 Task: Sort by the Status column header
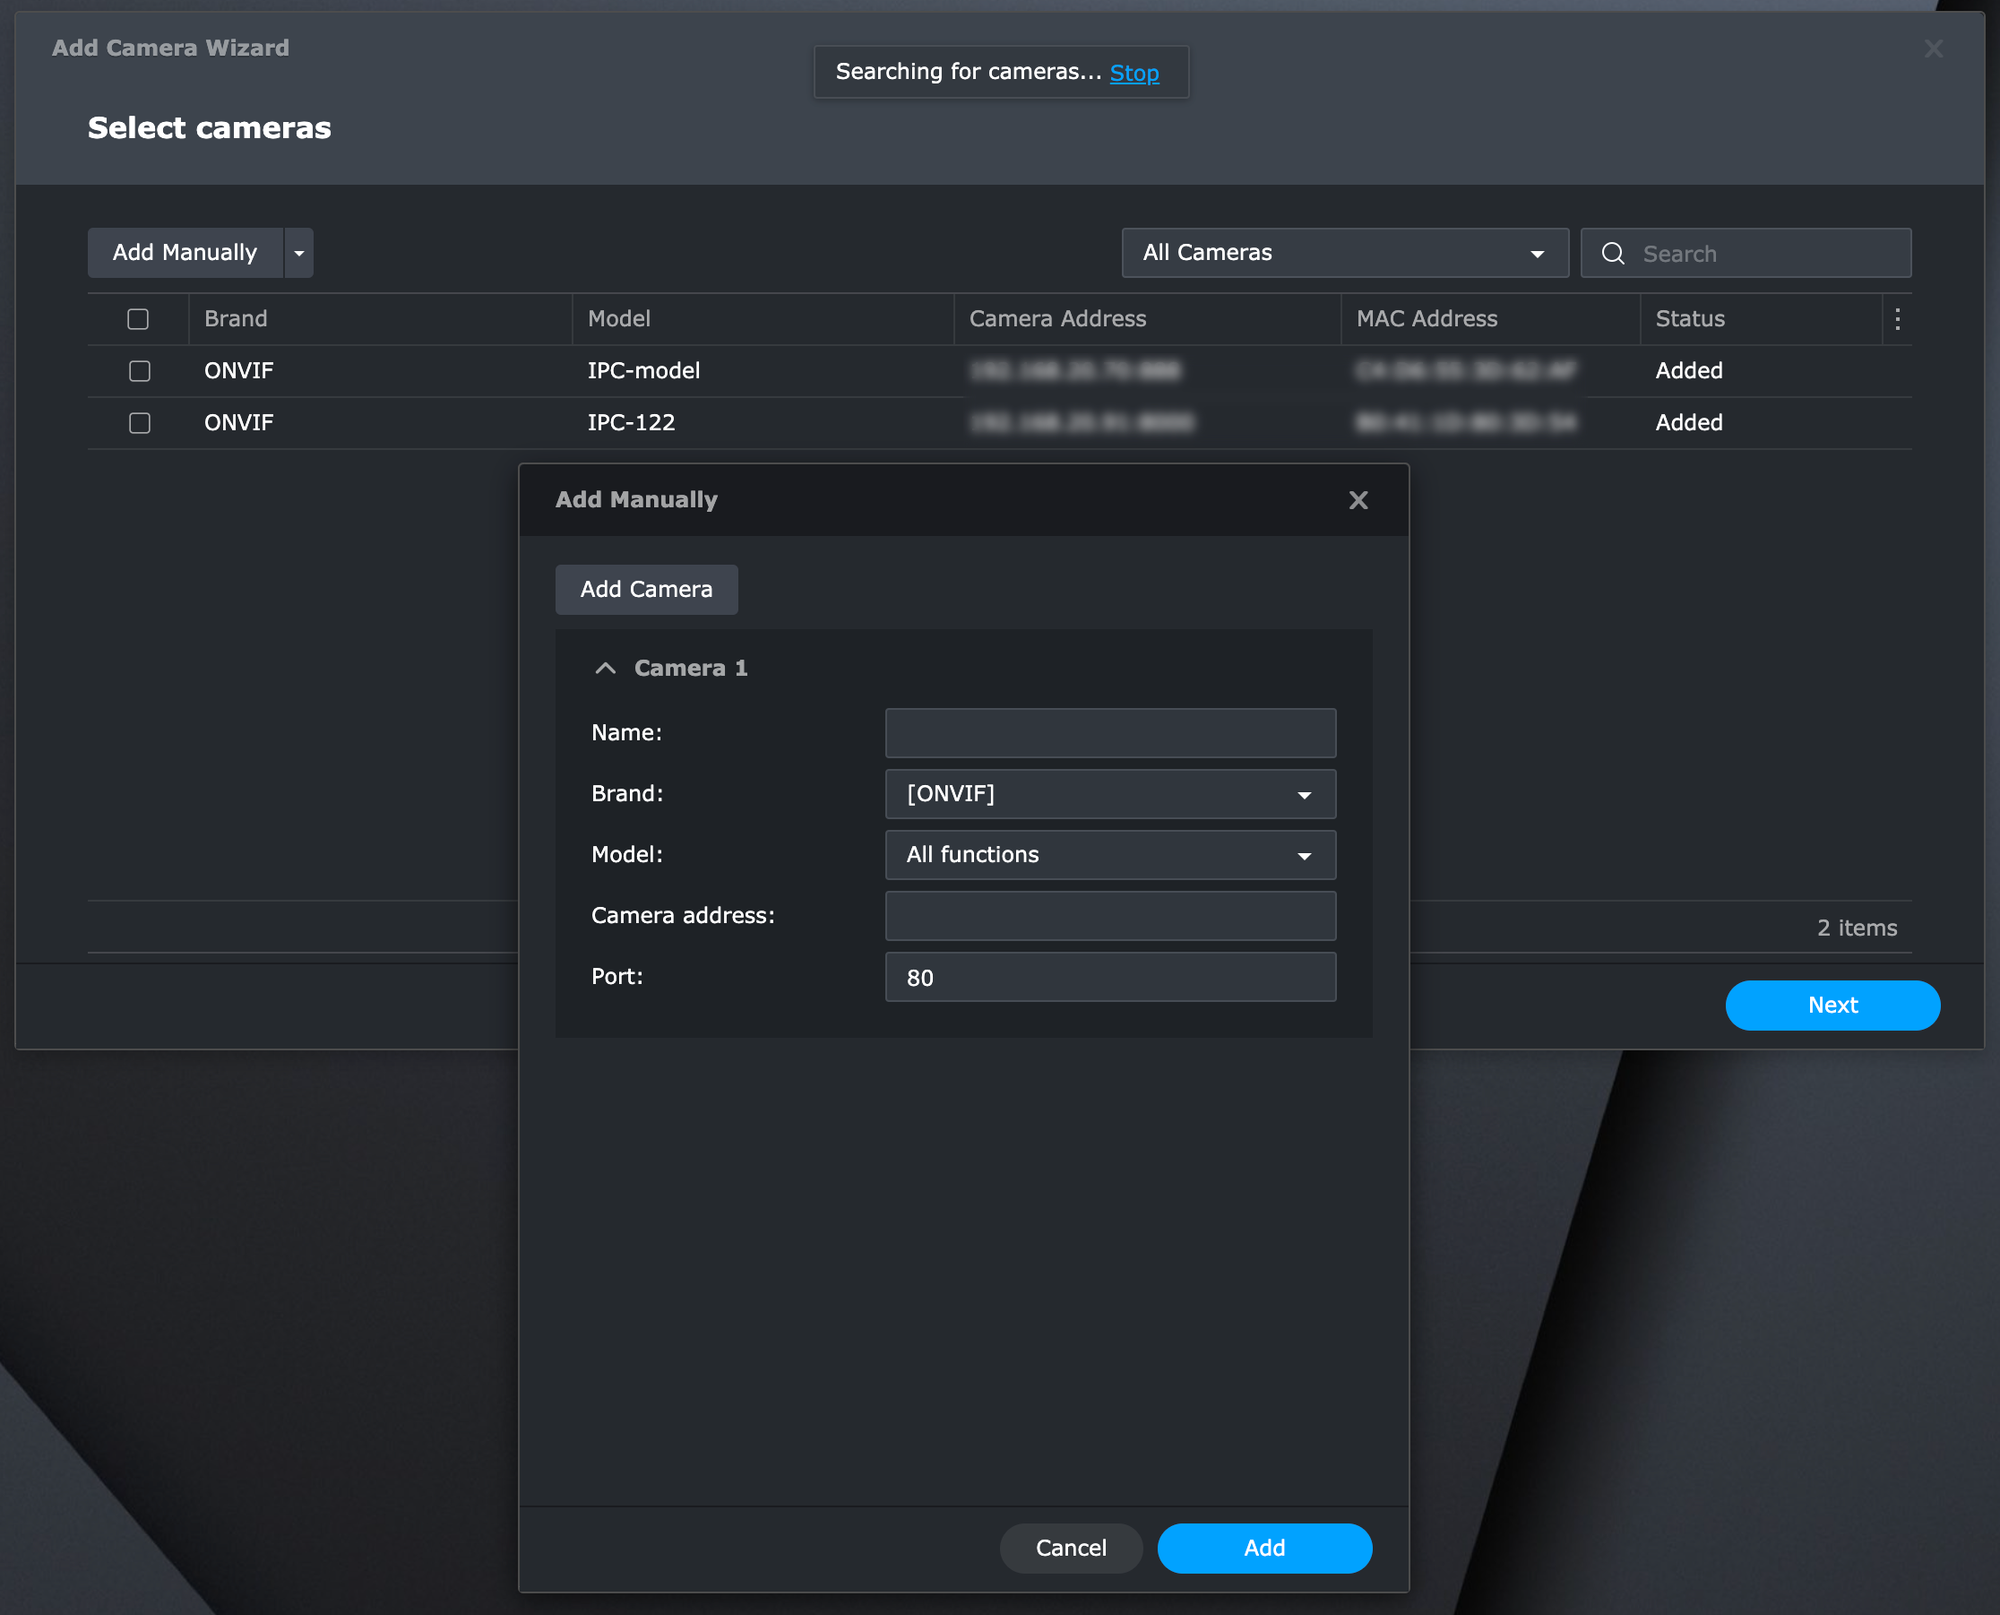click(x=1761, y=319)
